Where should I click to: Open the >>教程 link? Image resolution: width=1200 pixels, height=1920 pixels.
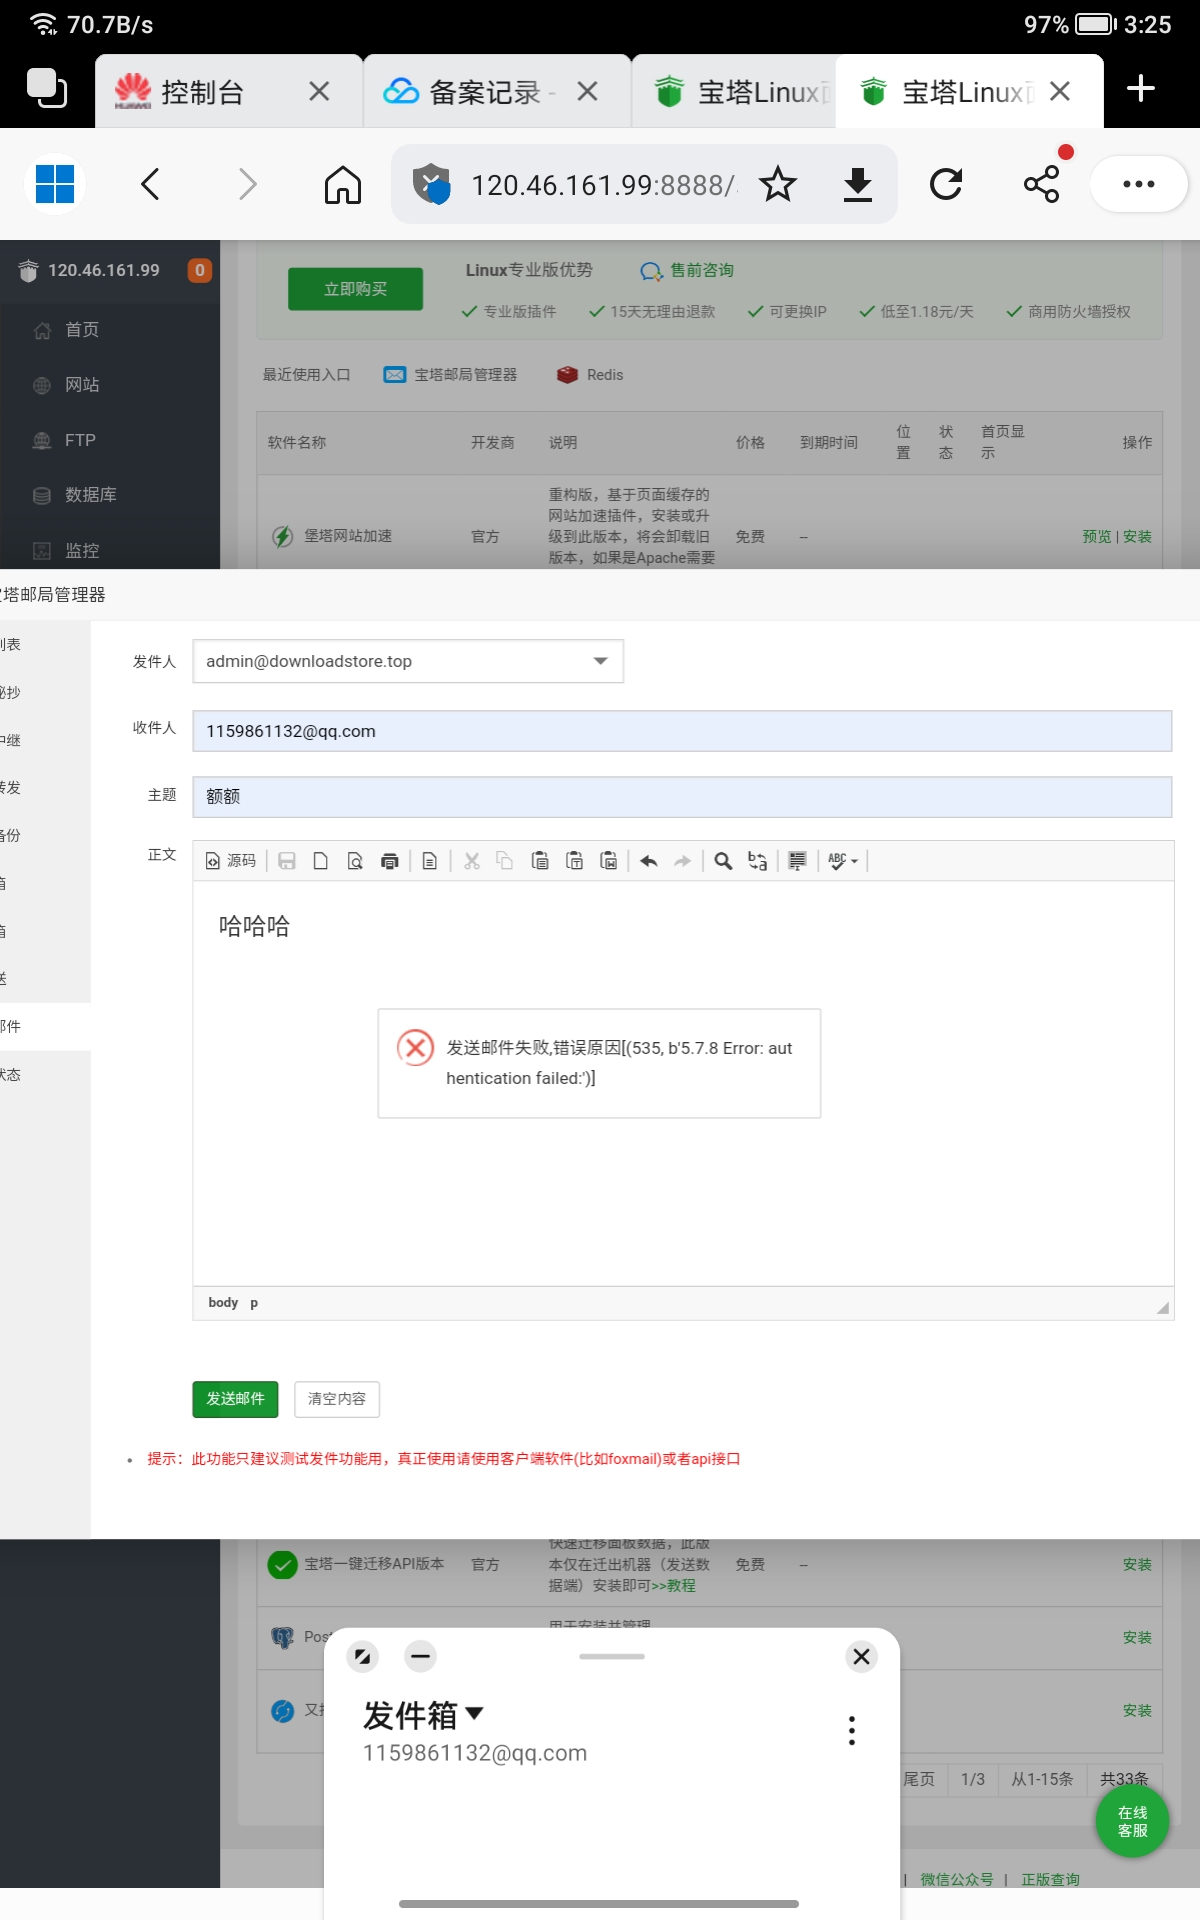pyautogui.click(x=673, y=1586)
